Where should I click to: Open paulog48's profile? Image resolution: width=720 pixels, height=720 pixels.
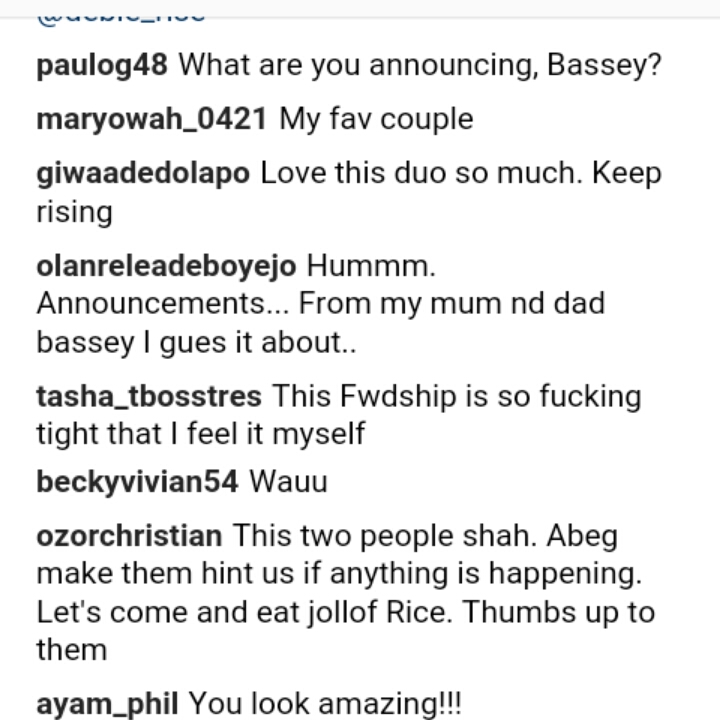106,67
